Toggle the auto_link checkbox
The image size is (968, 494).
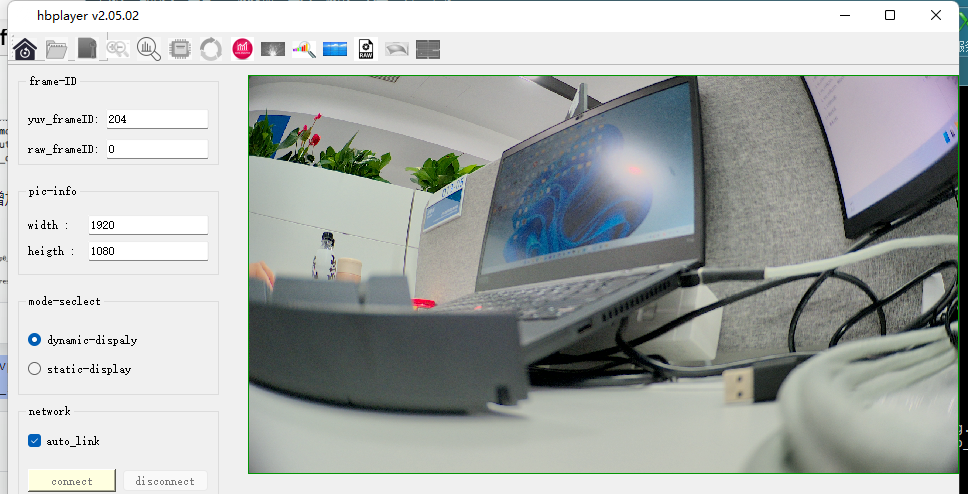35,441
